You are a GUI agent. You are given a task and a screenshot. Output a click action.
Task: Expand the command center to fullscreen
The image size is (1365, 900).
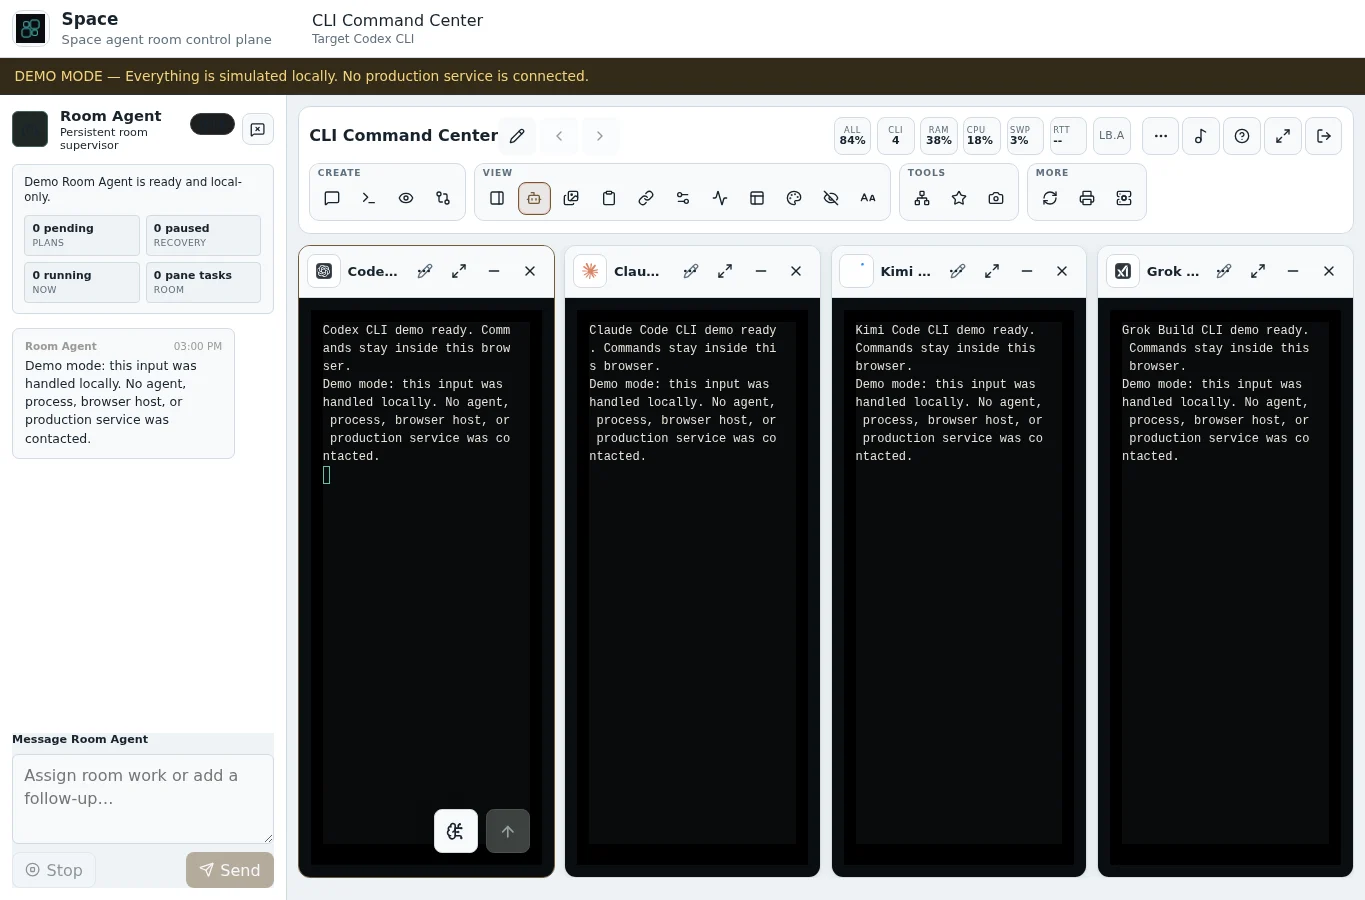(1283, 136)
